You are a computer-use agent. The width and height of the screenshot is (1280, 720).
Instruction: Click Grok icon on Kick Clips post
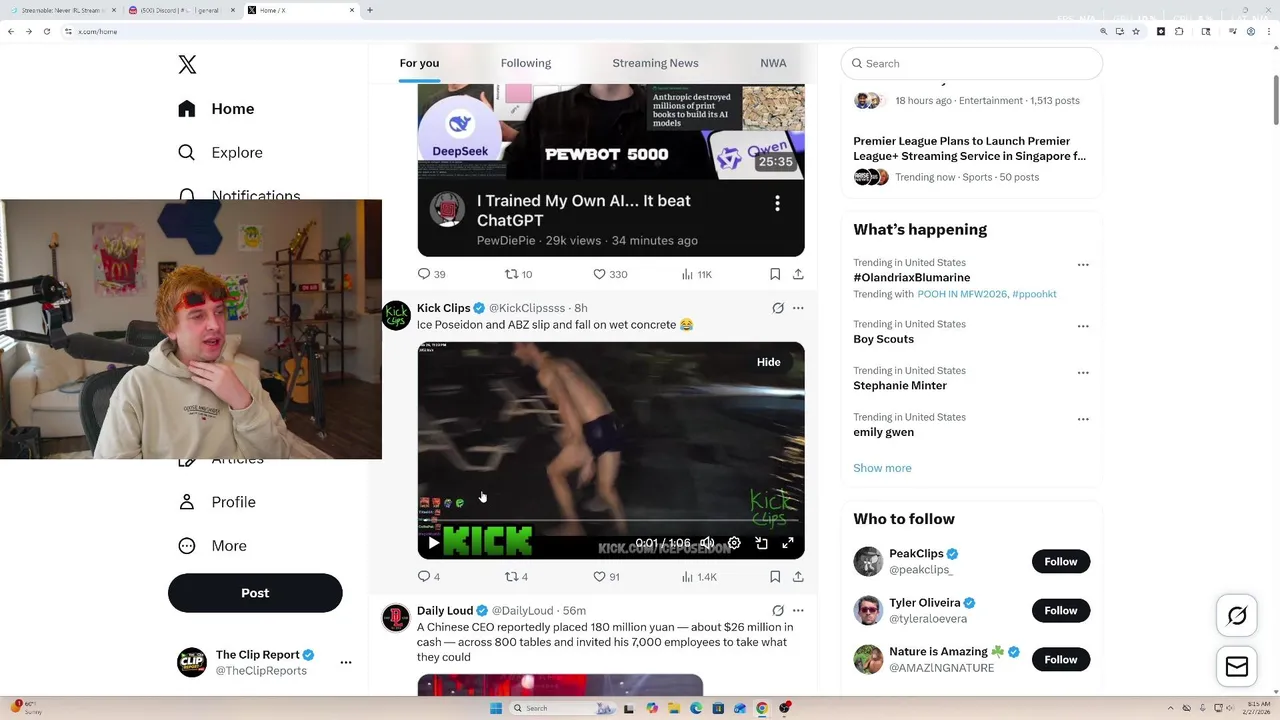tap(778, 308)
